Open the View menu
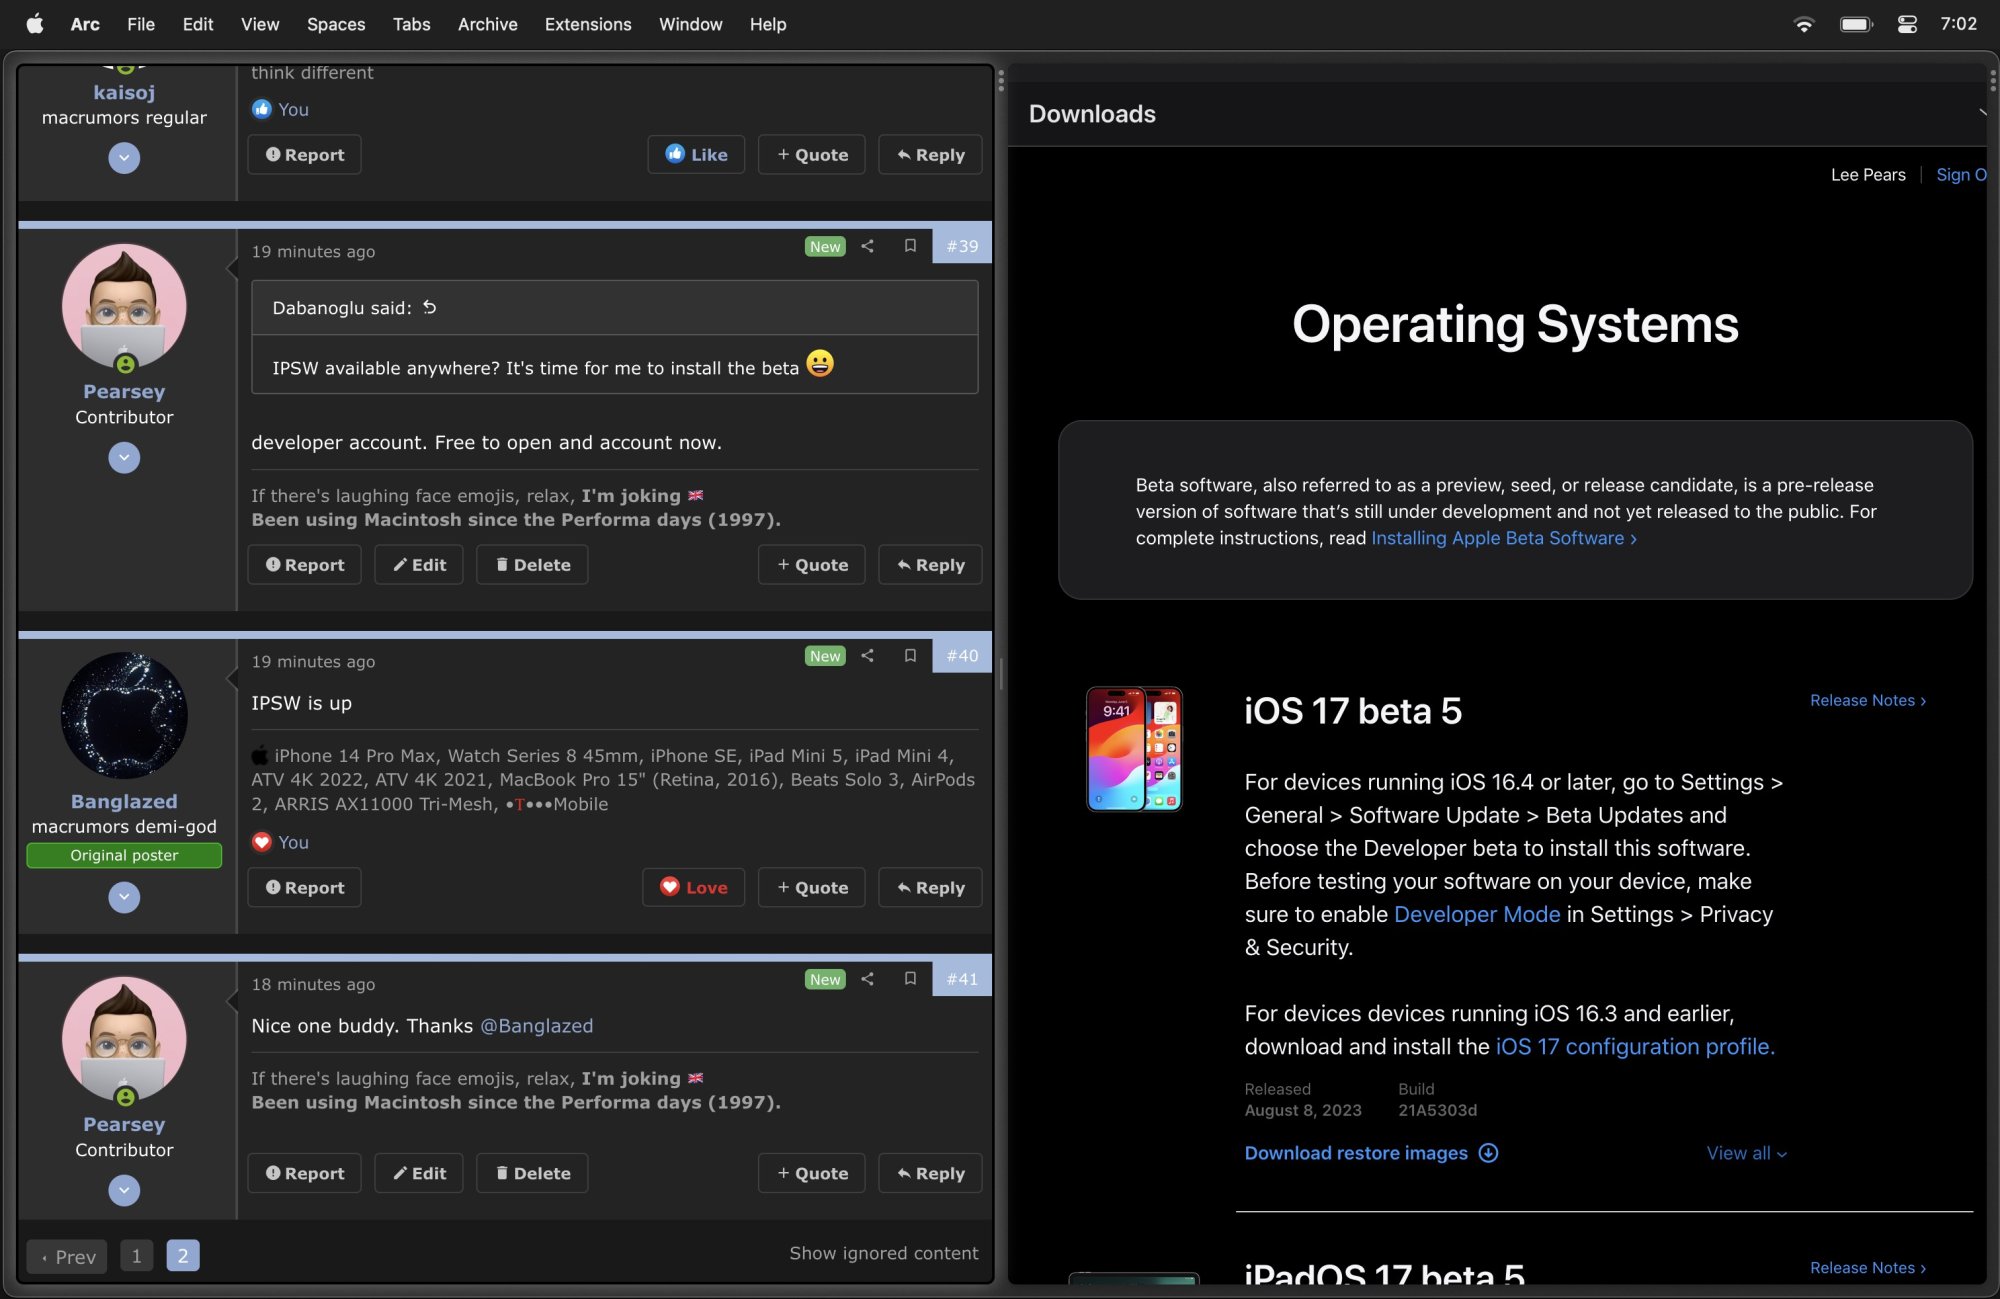This screenshot has width=2000, height=1299. click(260, 24)
